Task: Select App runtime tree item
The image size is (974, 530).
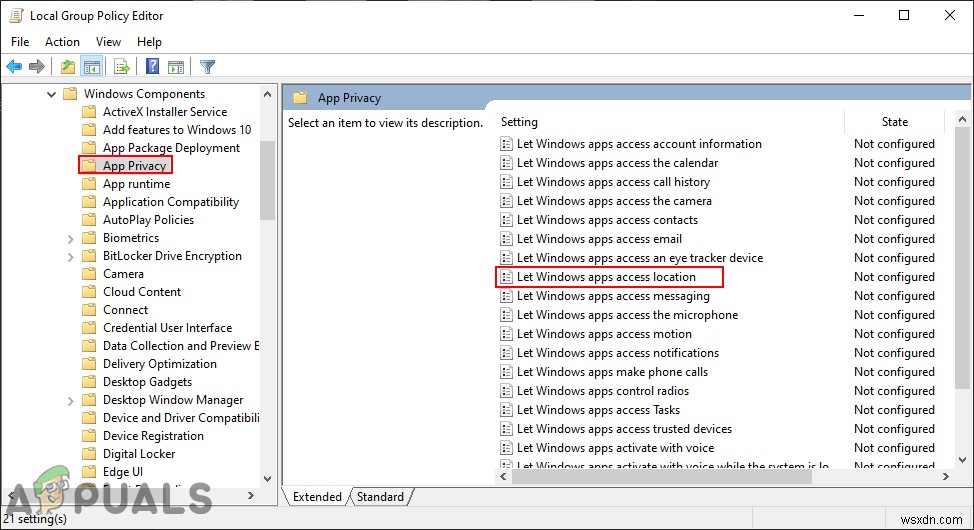Action: click(136, 184)
